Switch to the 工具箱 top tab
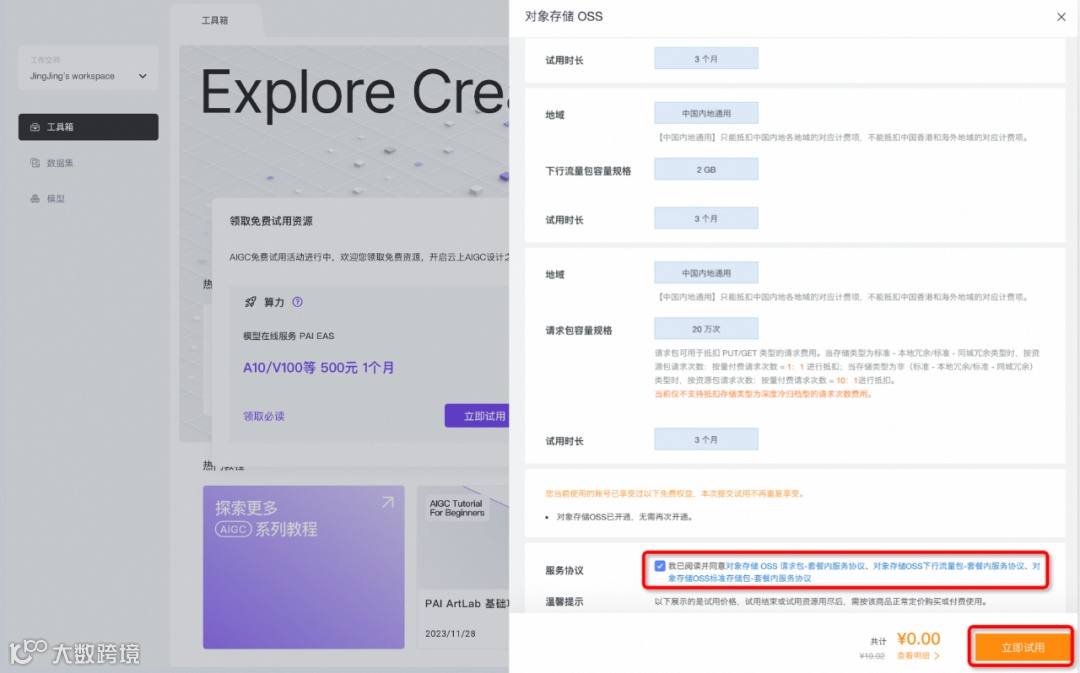1080x673 pixels. click(215, 21)
